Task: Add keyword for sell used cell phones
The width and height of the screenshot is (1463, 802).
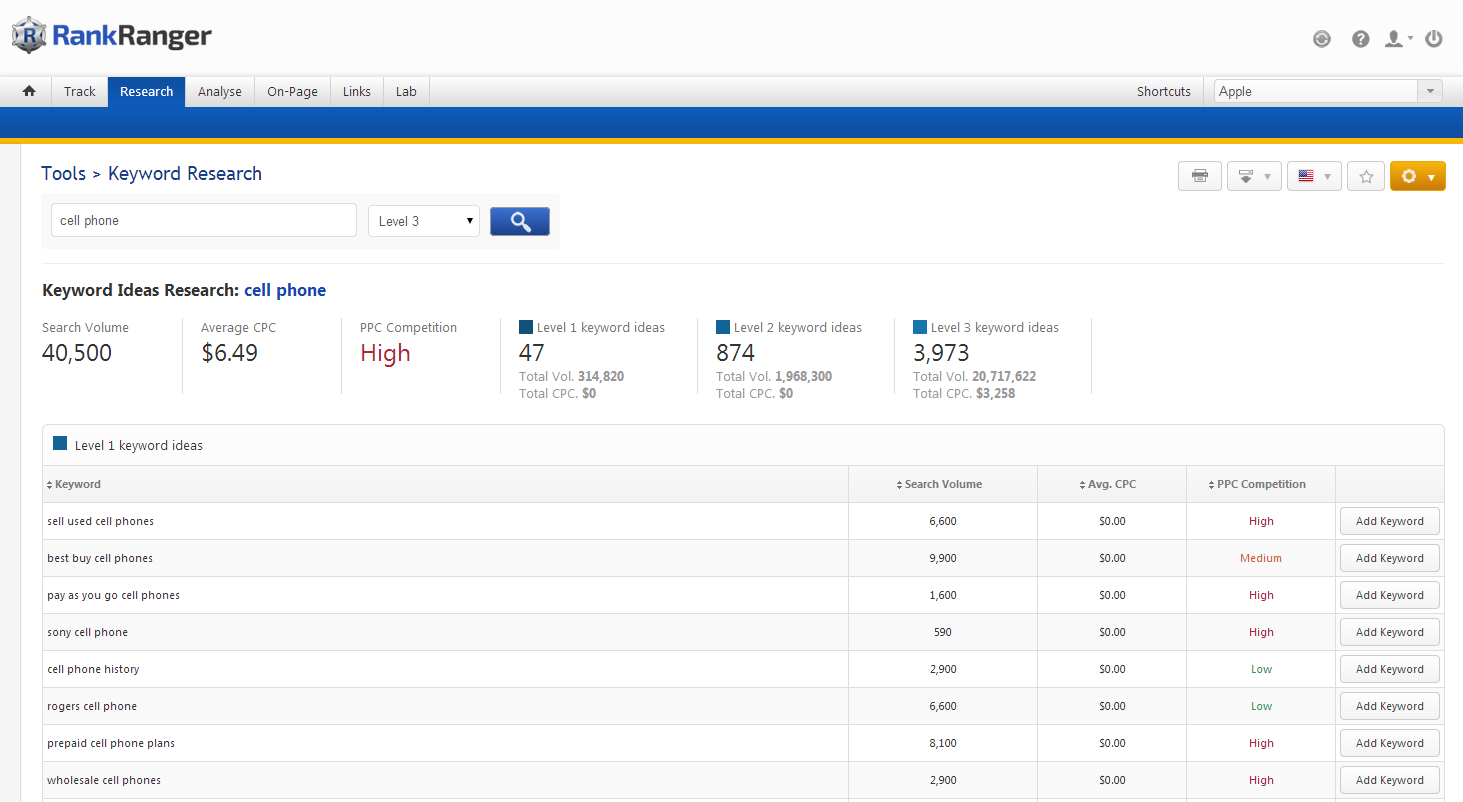Action: [x=1389, y=521]
